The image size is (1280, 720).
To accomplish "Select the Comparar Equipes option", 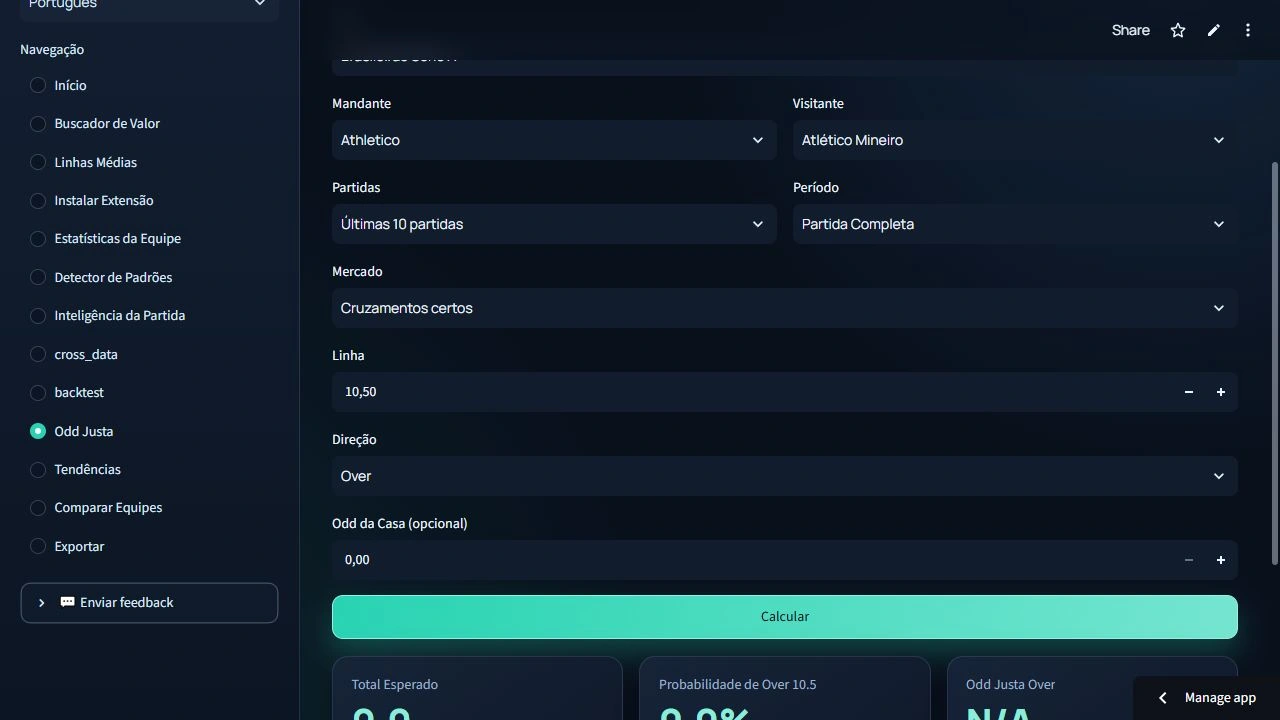I will coord(96,507).
